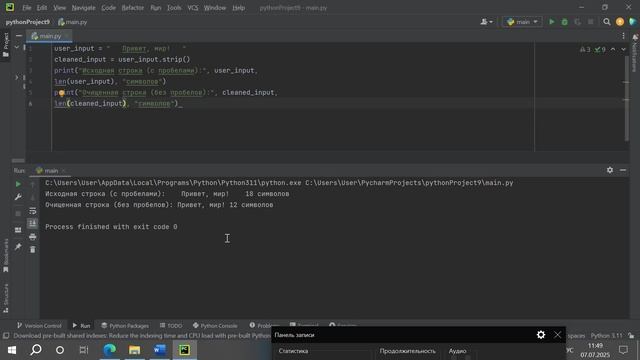
Task: Open the Window menu
Action: (x=215, y=8)
